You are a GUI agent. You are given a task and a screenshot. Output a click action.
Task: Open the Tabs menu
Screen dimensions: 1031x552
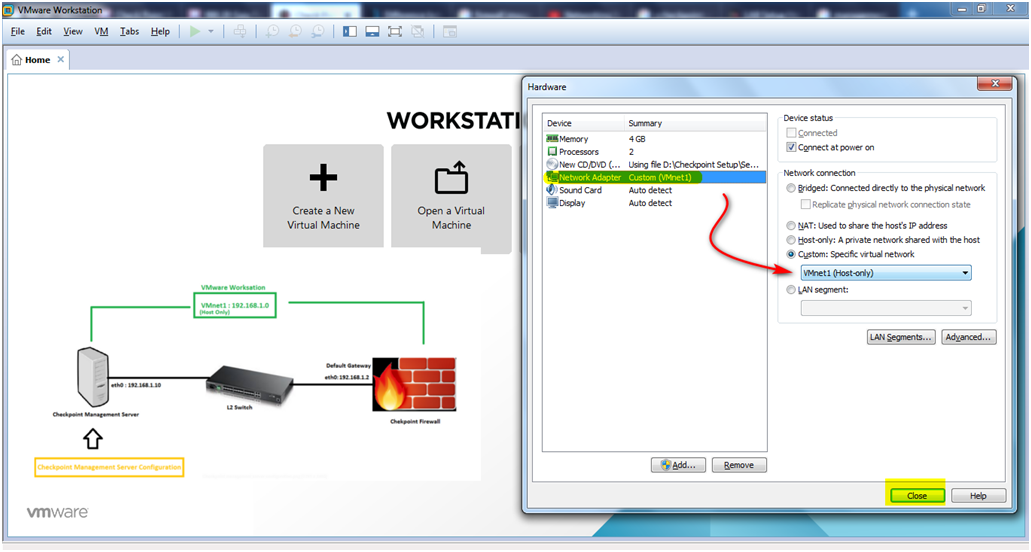tap(130, 32)
